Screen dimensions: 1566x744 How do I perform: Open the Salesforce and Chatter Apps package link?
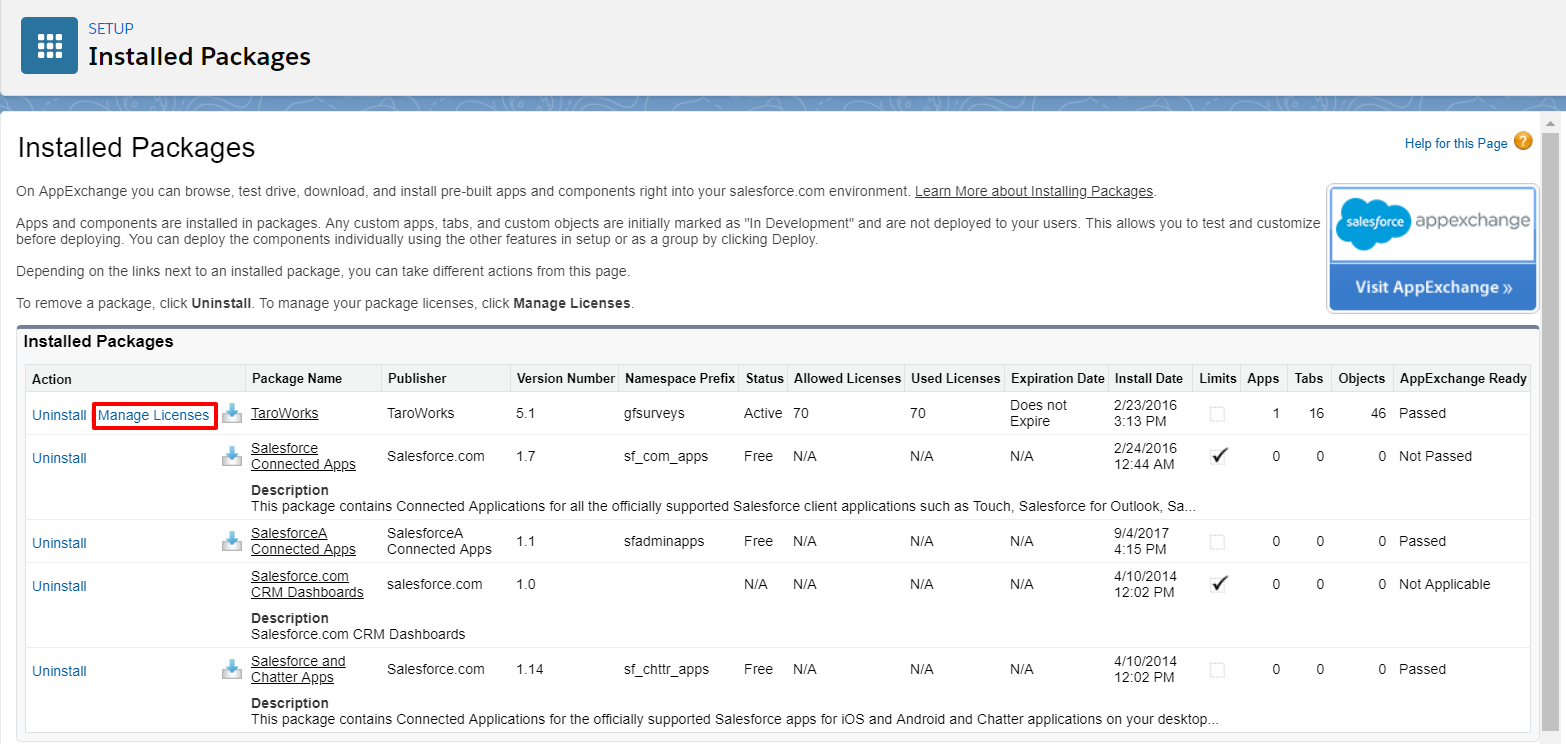point(298,669)
